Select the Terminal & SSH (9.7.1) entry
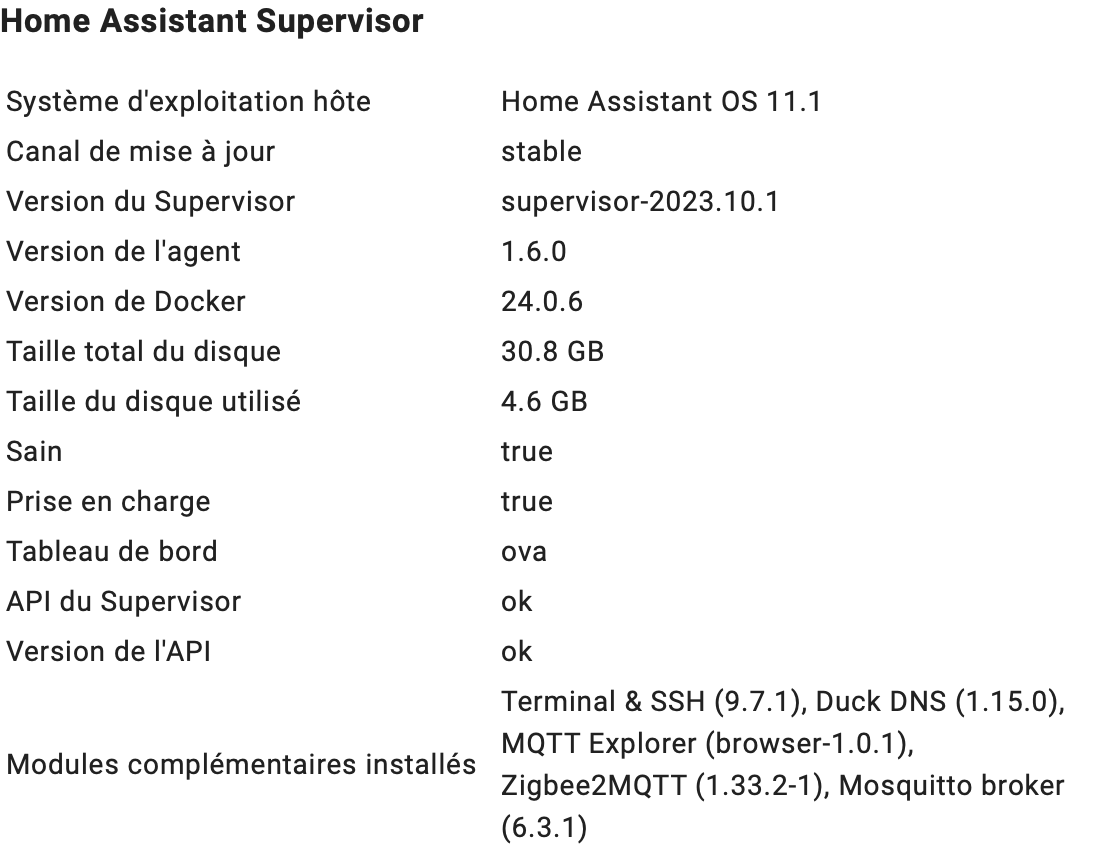This screenshot has width=1094, height=860. 651,702
